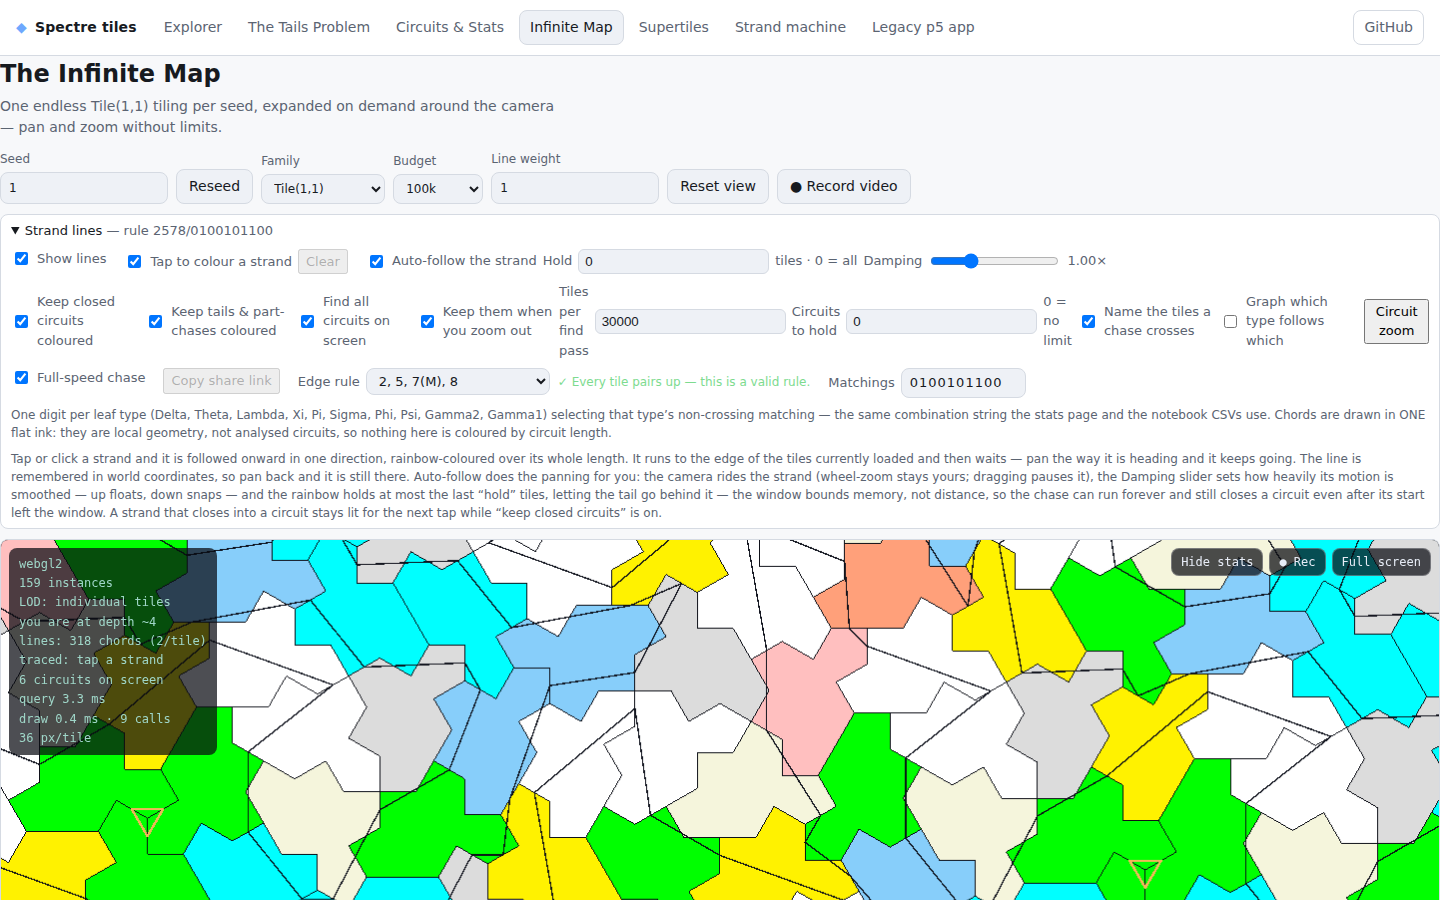Click the Spectre tiles diamond logo
The height and width of the screenshot is (900, 1440).
pos(22,28)
